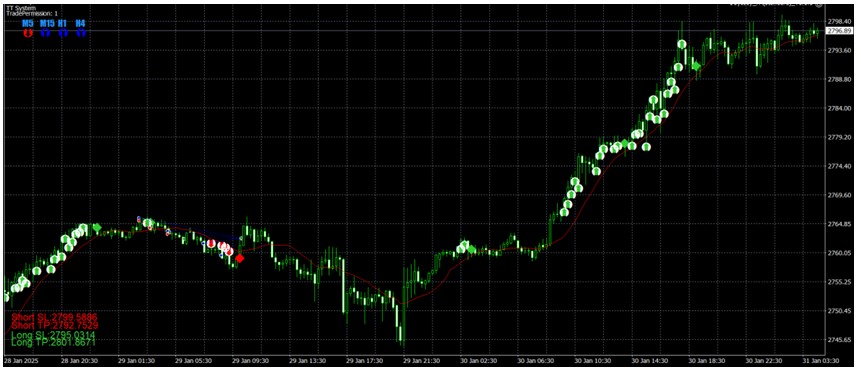Viewport: 861px width, 374px height.
Task: Select the red diamond sell-exit marker
Action: 239,258
